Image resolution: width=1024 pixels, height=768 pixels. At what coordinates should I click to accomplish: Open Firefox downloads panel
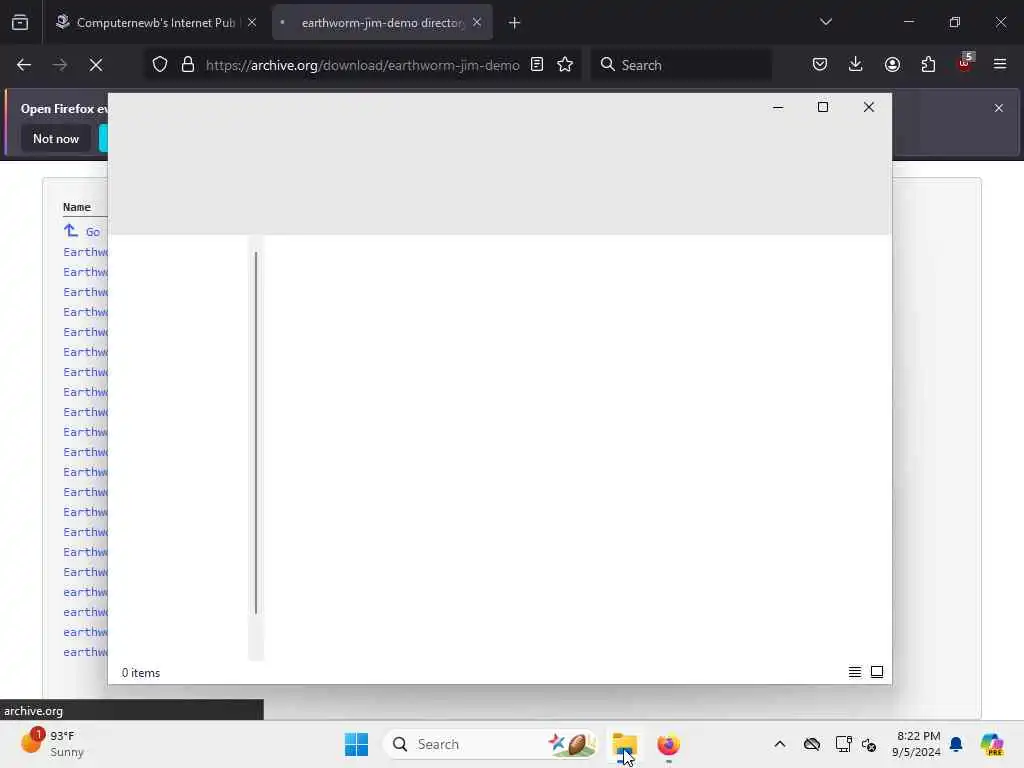(856, 65)
